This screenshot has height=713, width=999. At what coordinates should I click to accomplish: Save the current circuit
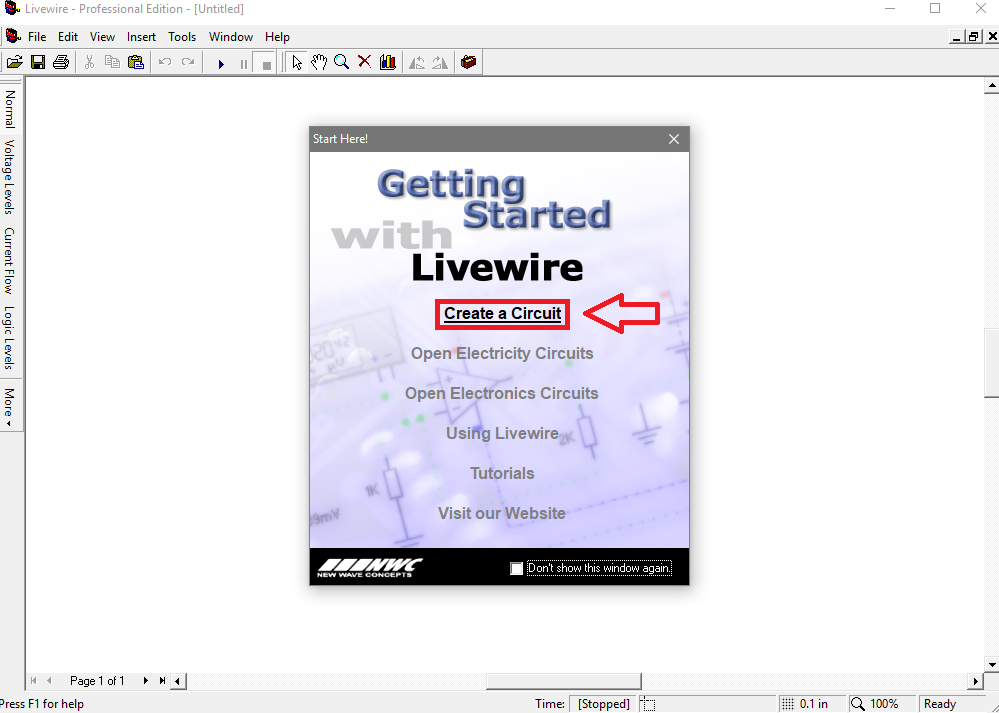[x=38, y=61]
